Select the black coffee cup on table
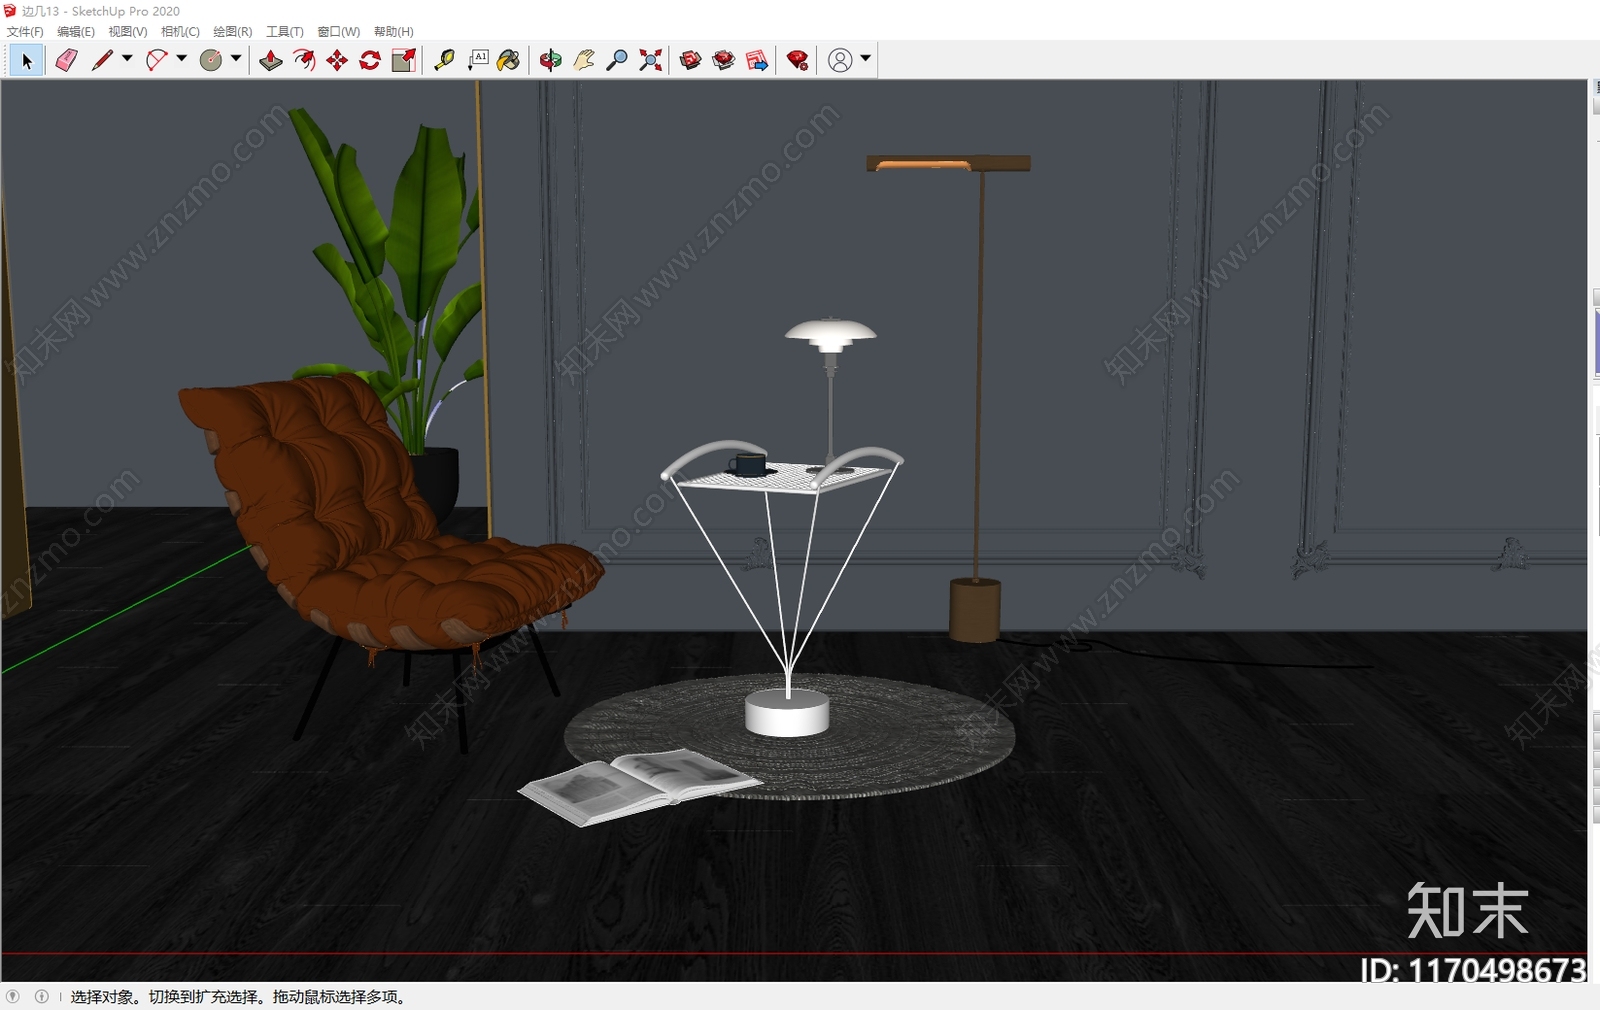This screenshot has height=1010, width=1600. [x=748, y=465]
